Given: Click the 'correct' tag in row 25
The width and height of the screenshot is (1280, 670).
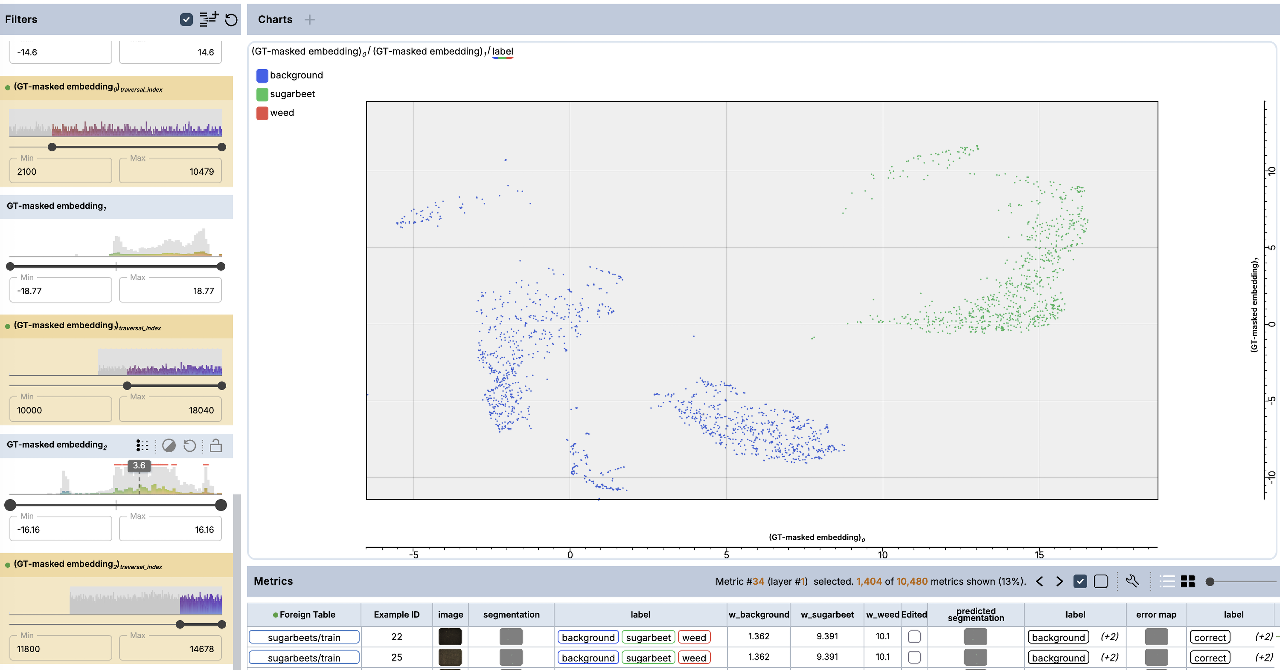Looking at the screenshot, I should (x=1210, y=658).
